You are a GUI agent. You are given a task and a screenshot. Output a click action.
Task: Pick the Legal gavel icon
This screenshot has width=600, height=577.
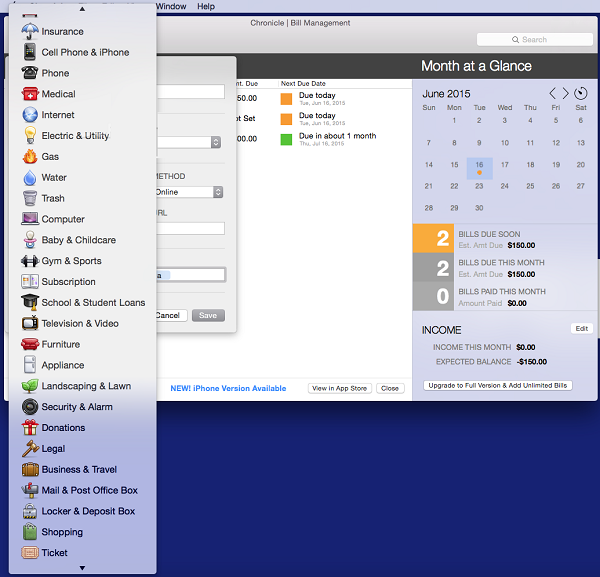tap(30, 448)
